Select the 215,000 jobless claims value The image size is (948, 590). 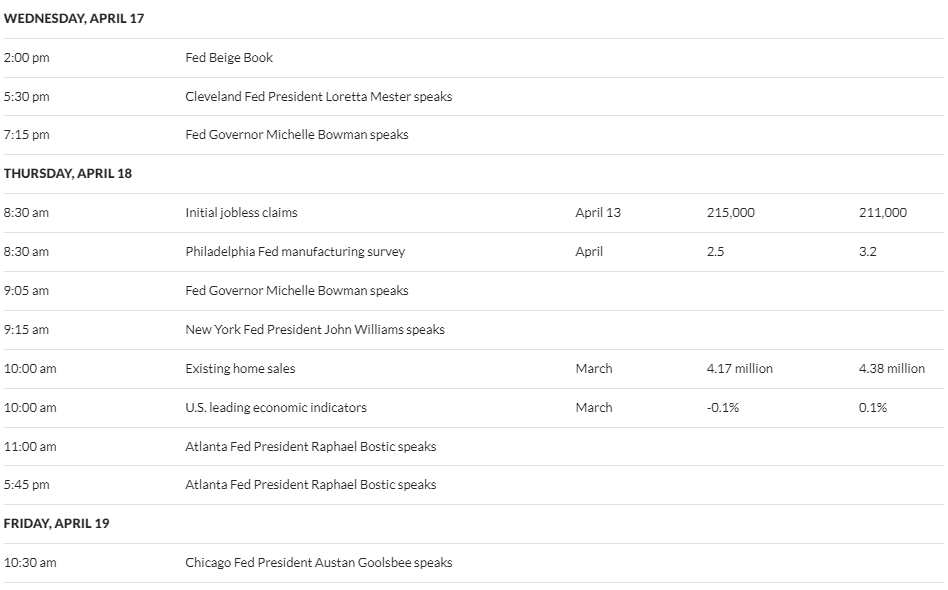coord(730,213)
